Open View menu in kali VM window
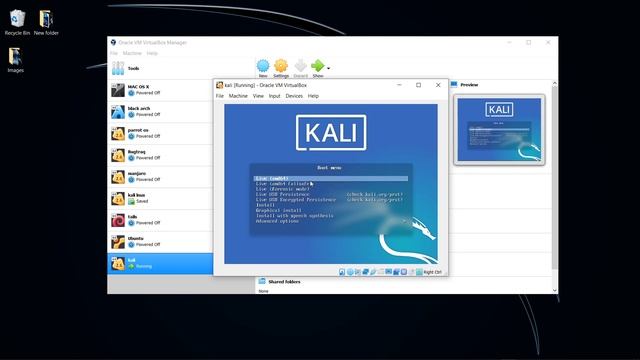 click(x=258, y=96)
